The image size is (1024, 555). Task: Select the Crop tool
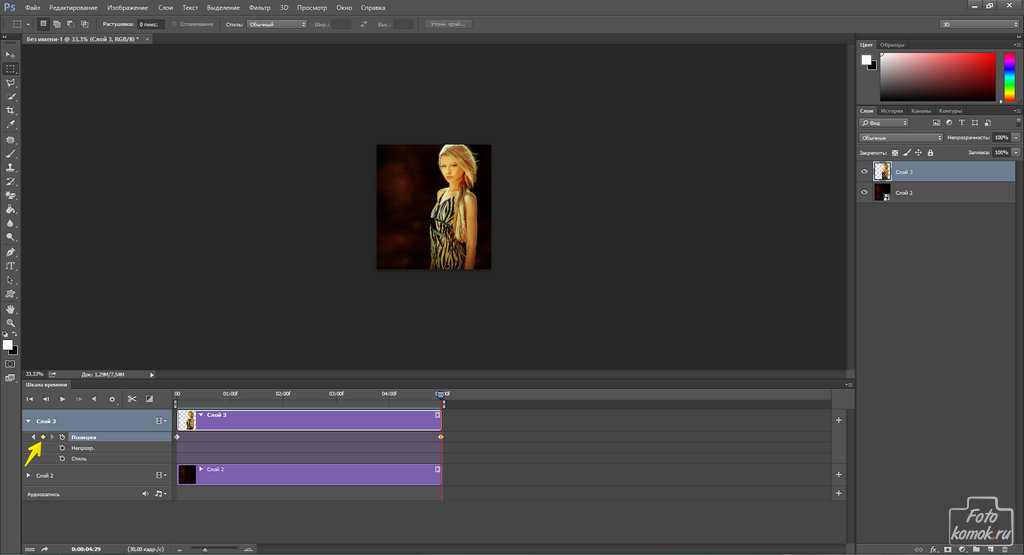10,110
